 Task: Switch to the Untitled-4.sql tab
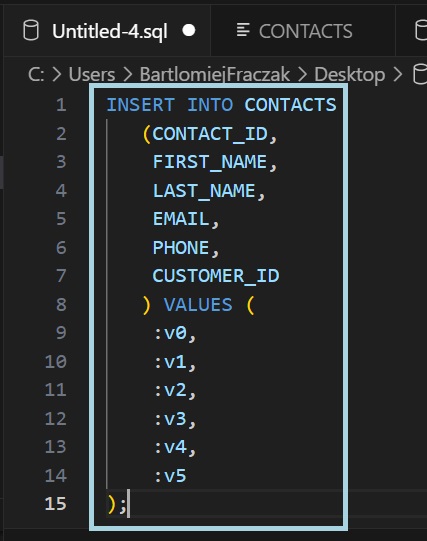(107, 31)
